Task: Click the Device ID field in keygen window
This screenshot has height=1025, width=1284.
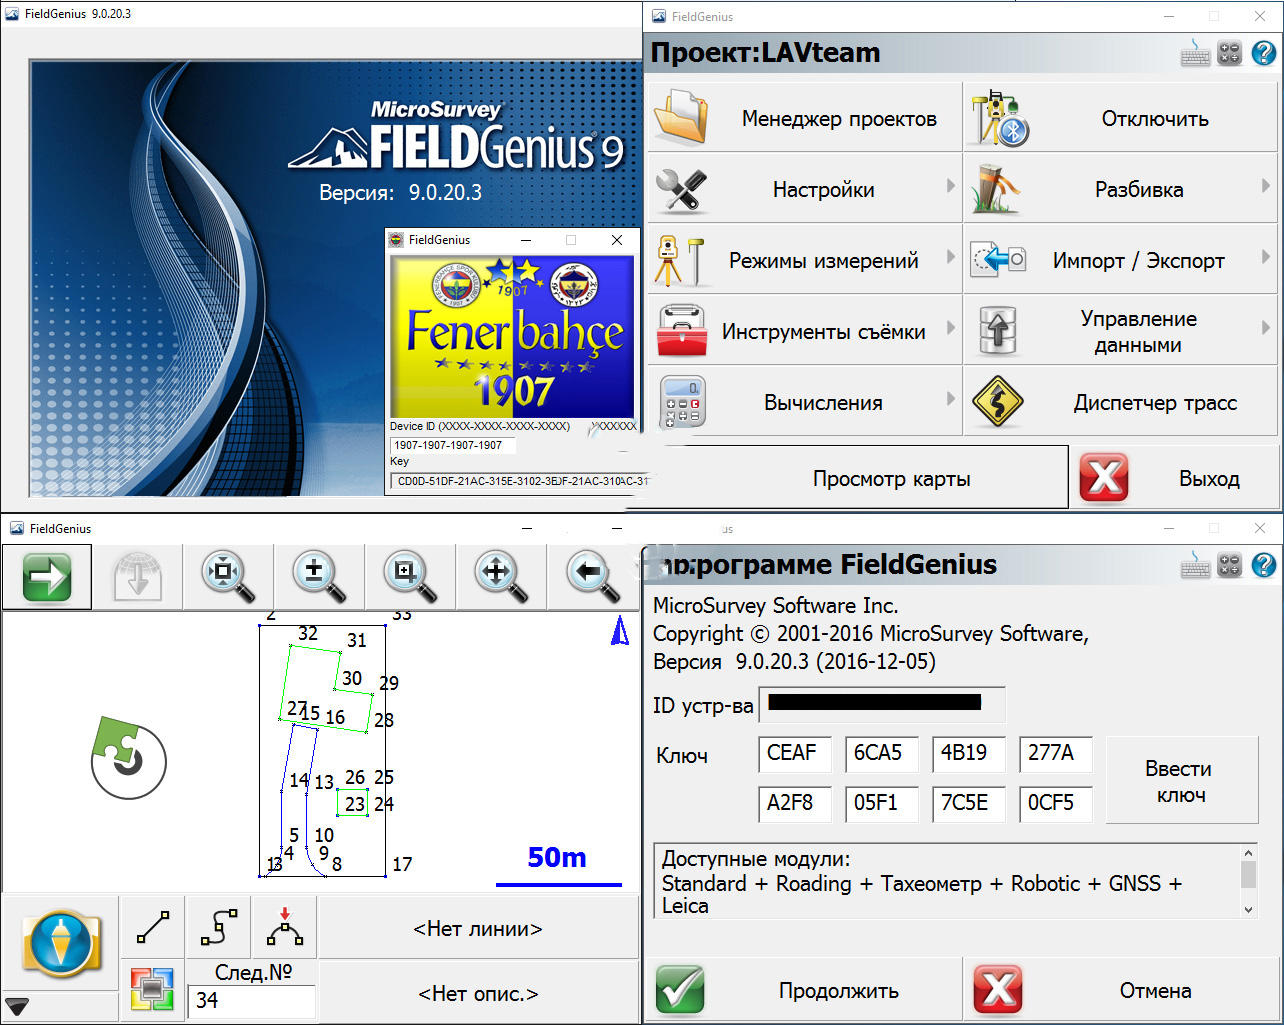Action: tap(453, 445)
